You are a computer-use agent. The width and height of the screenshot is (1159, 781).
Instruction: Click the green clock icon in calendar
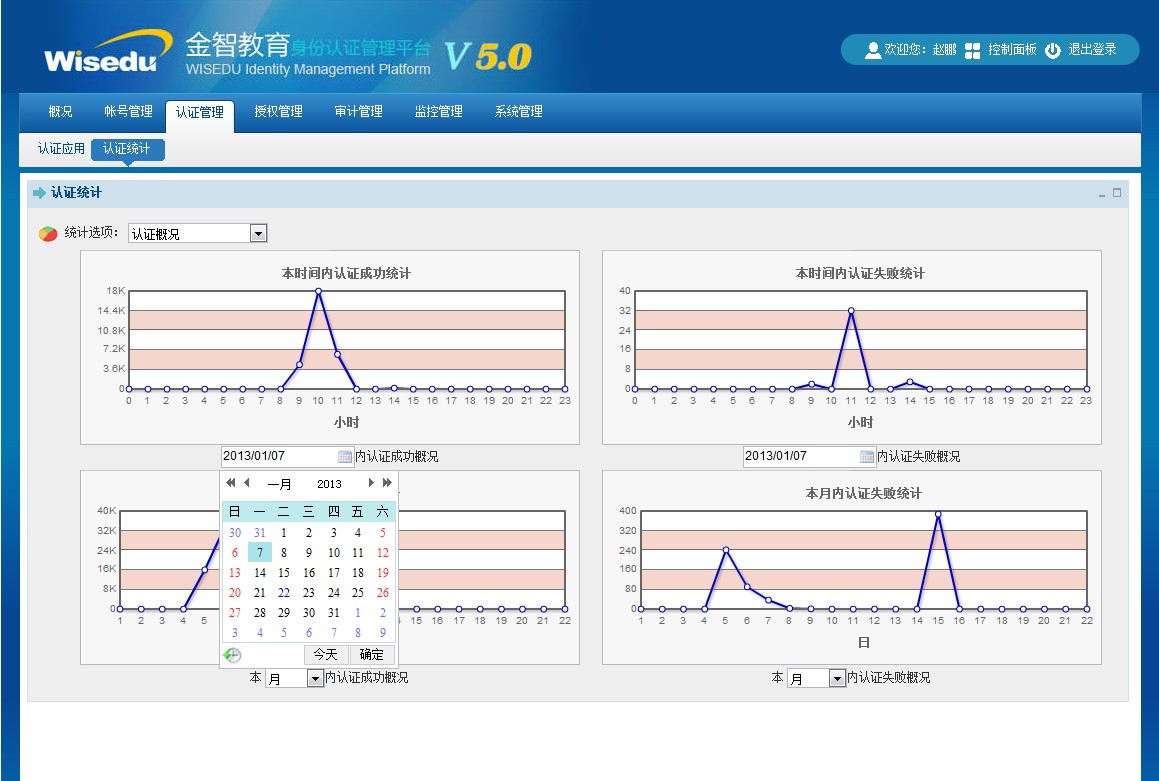[x=232, y=655]
